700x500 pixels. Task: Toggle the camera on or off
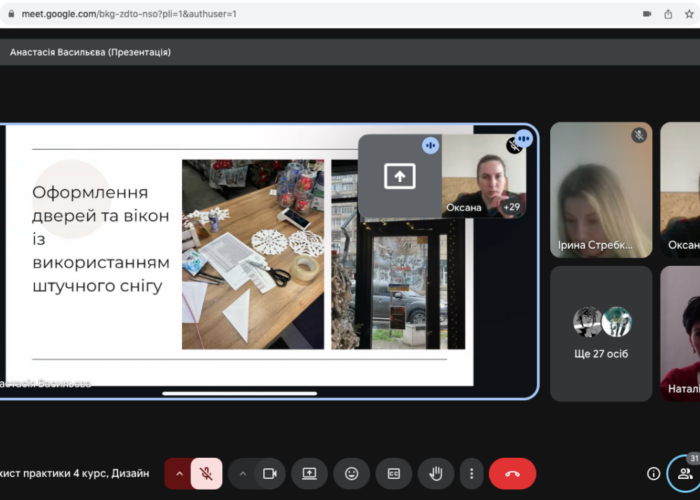(269, 473)
